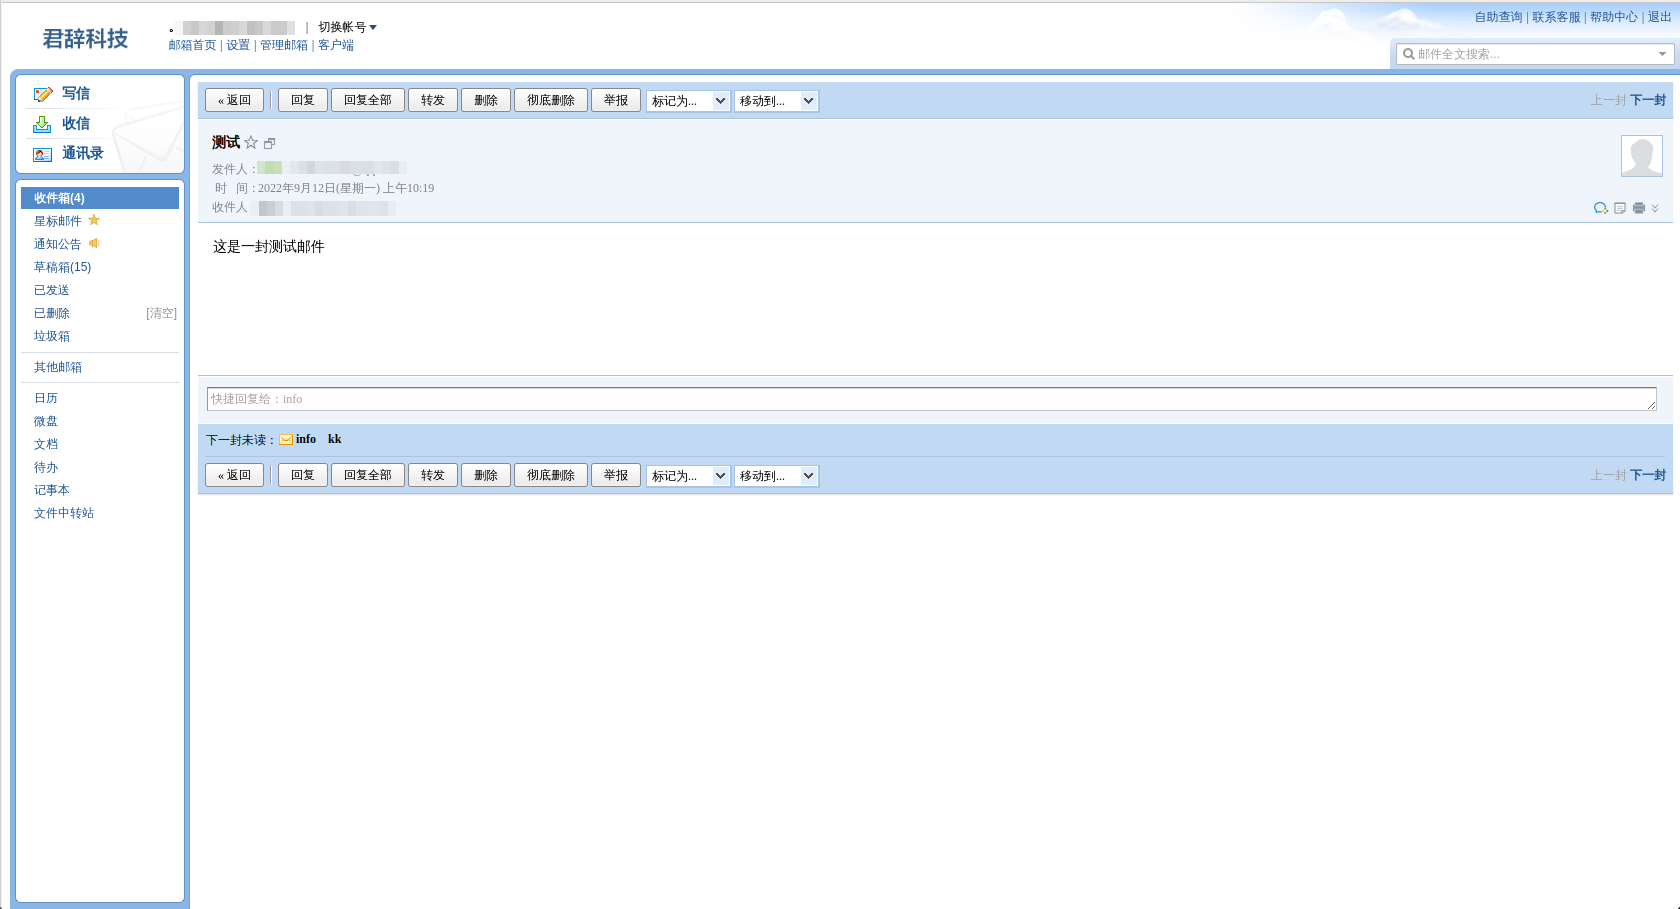Open the message in a new window icon
Screen dimensions: 1680x909
[269, 143]
